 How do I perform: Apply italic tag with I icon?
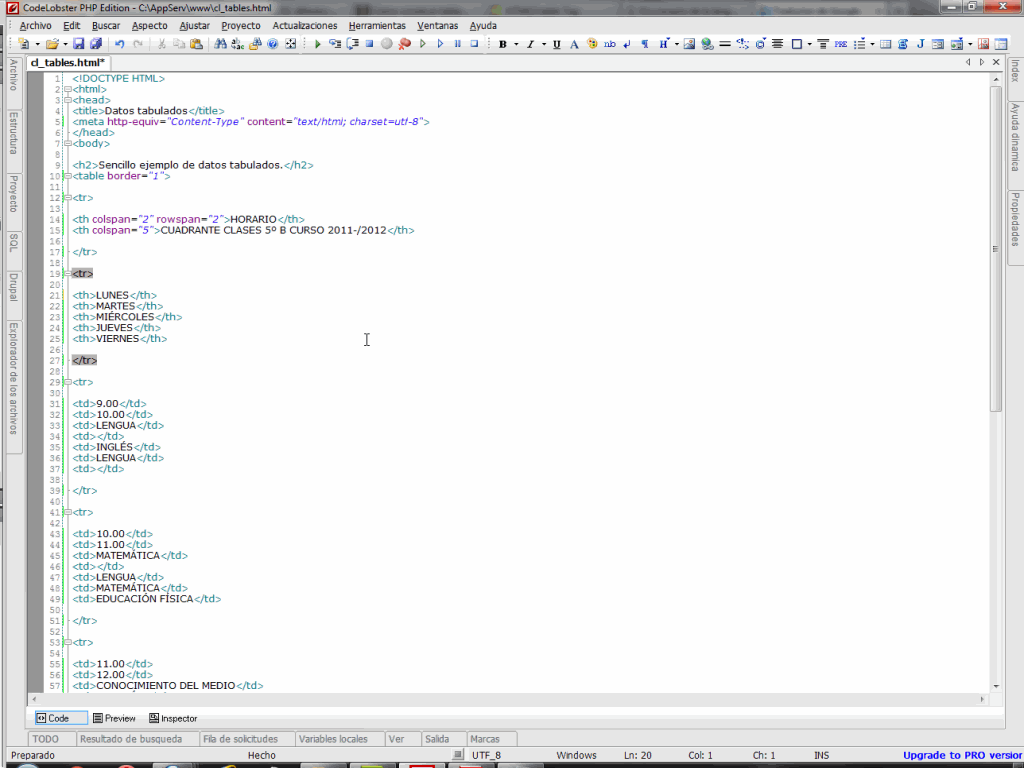coord(530,44)
